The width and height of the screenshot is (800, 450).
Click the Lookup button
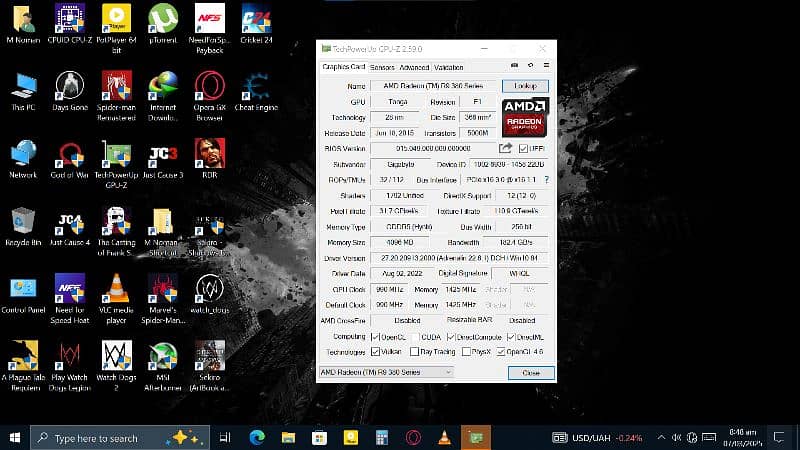[525, 86]
